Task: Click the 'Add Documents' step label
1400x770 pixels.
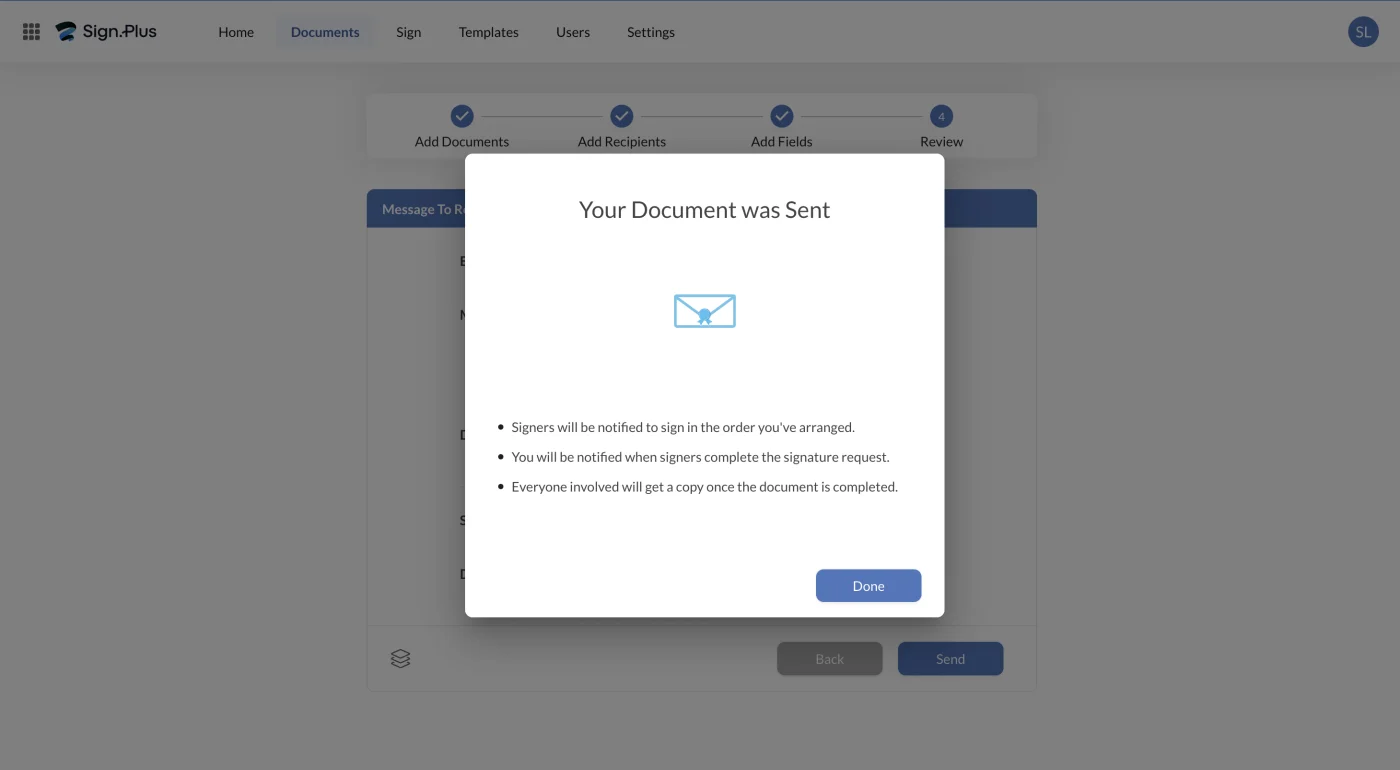Action: tap(462, 142)
